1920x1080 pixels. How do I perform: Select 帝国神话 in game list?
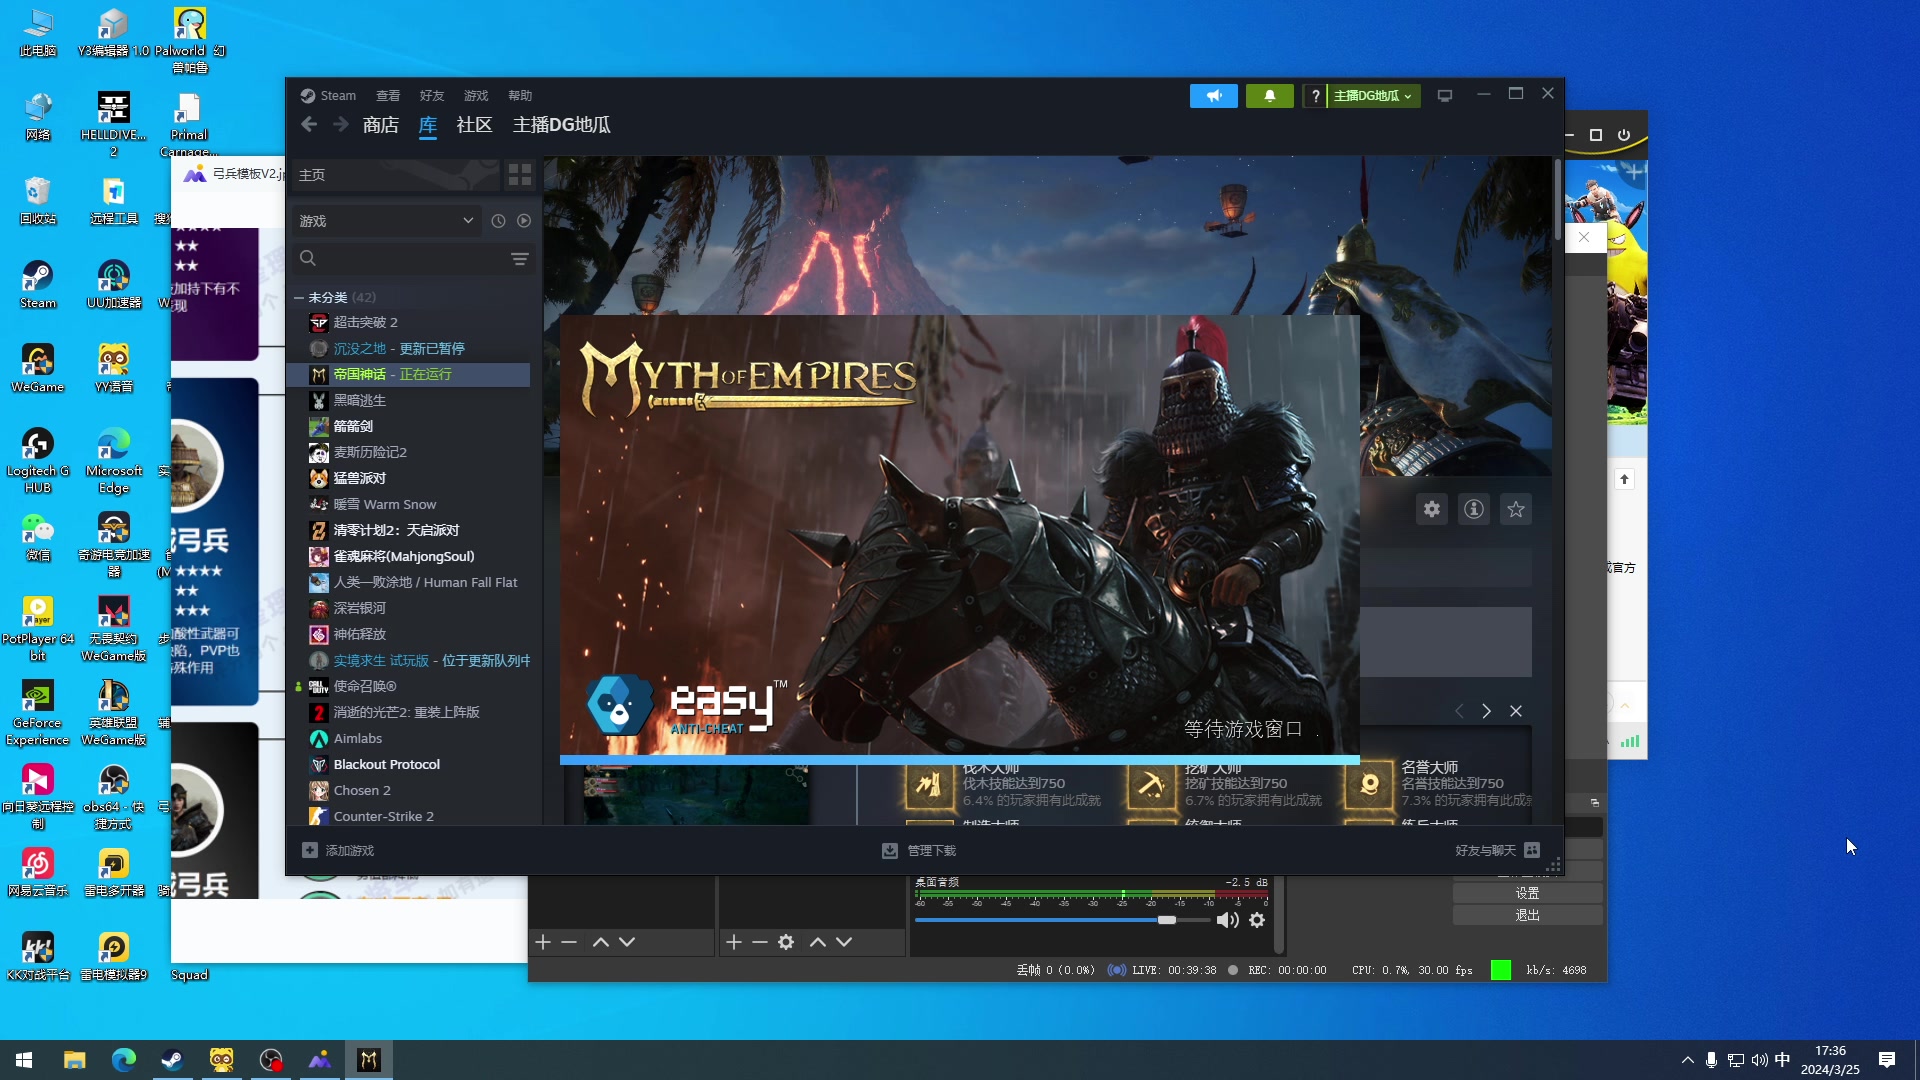[408, 375]
